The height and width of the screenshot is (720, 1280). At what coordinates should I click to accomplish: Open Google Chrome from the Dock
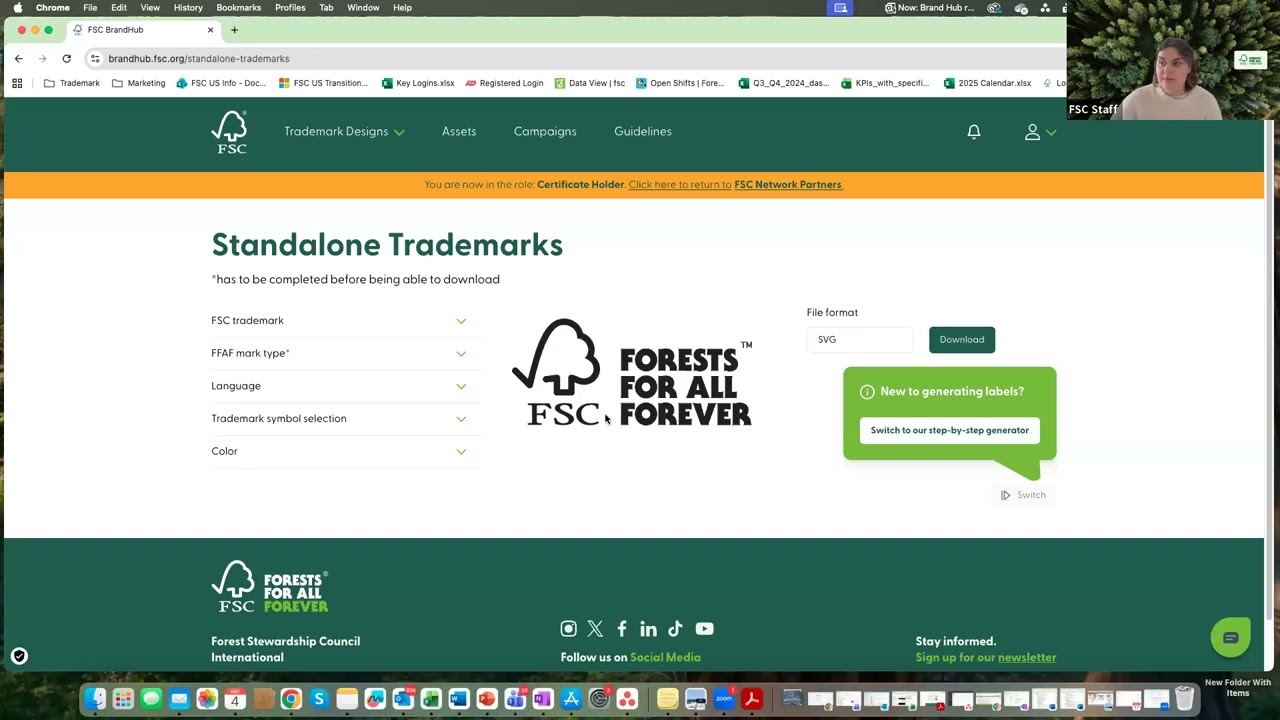click(x=291, y=699)
